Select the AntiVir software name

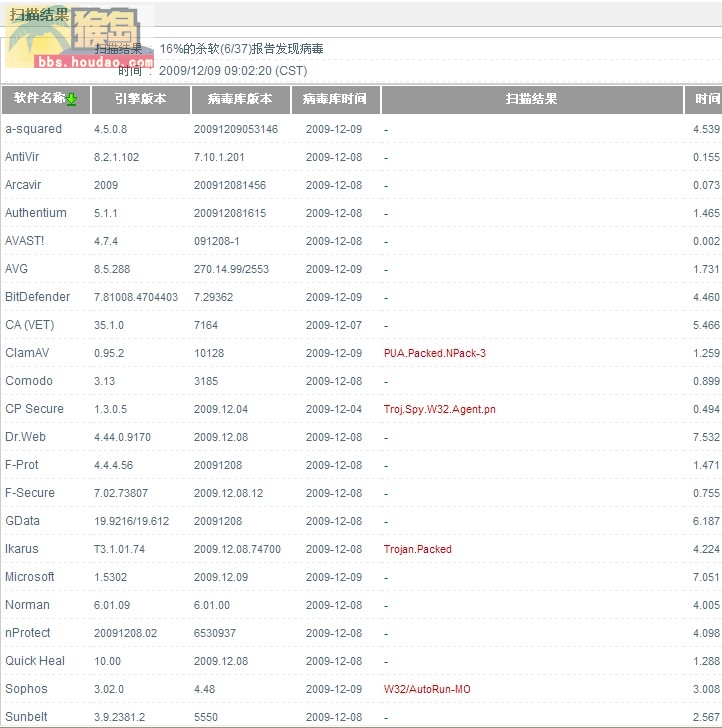(x=22, y=157)
